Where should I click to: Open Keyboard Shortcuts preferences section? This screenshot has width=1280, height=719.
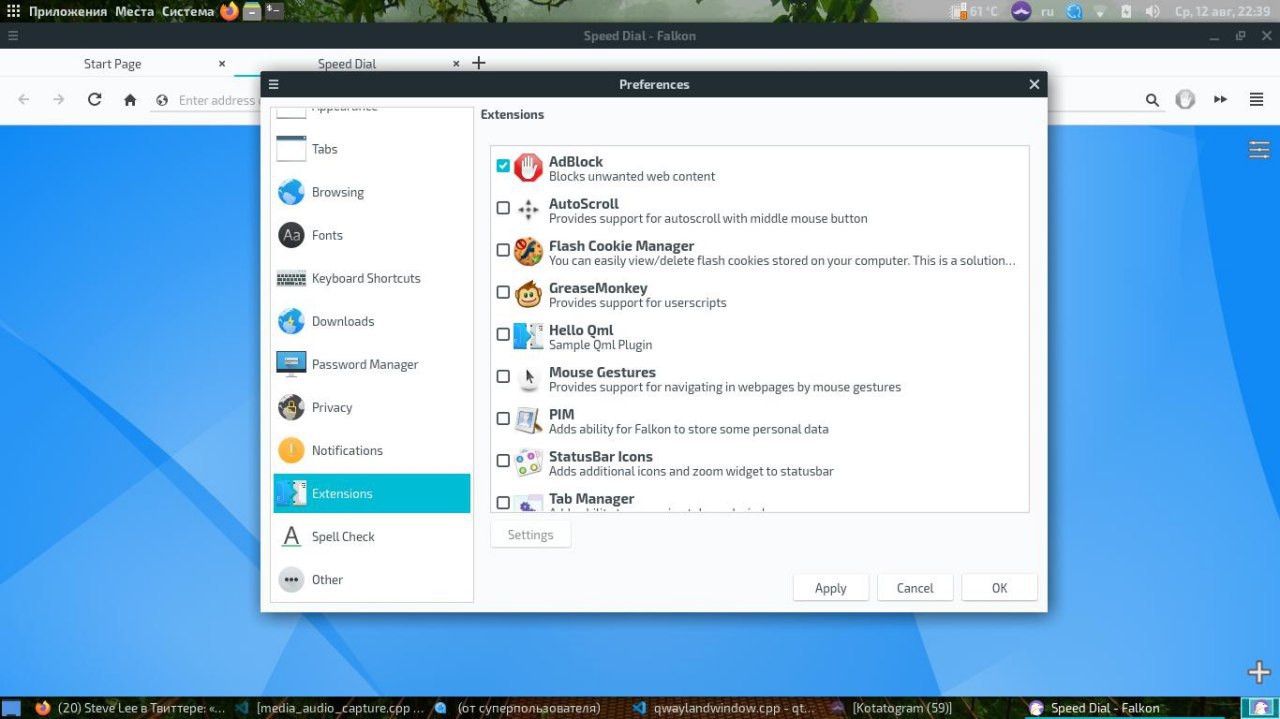point(372,278)
